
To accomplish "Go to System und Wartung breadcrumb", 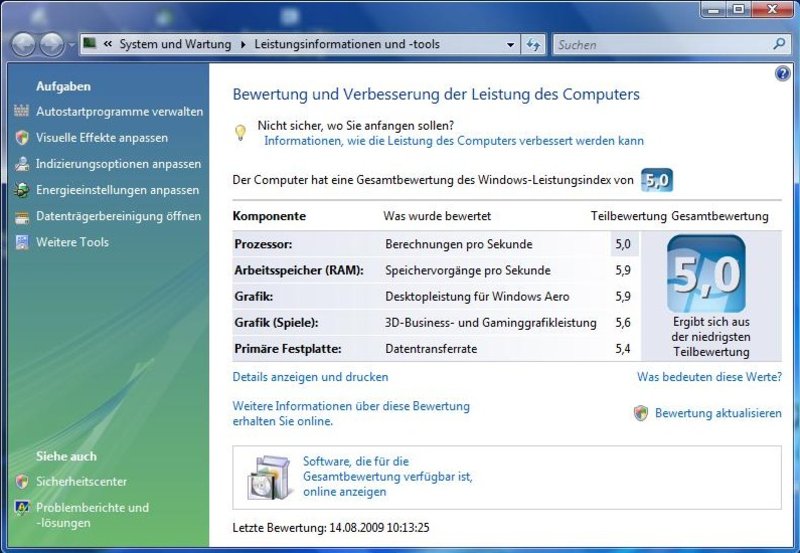I will point(175,44).
